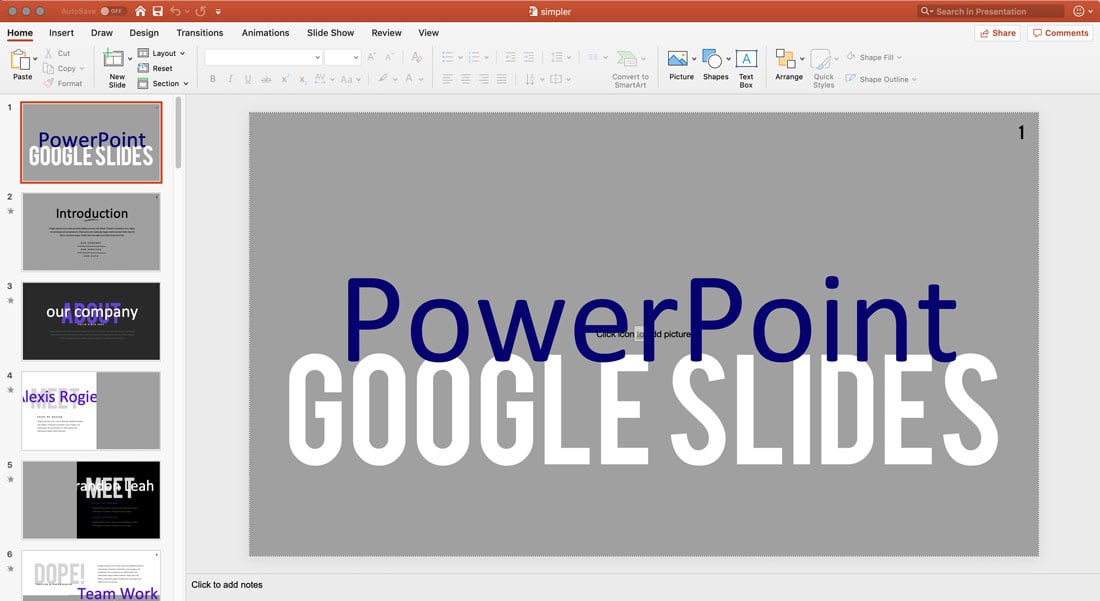
Task: Open the Quick Access Toolbar customize dropdown
Action: pyautogui.click(x=218, y=11)
